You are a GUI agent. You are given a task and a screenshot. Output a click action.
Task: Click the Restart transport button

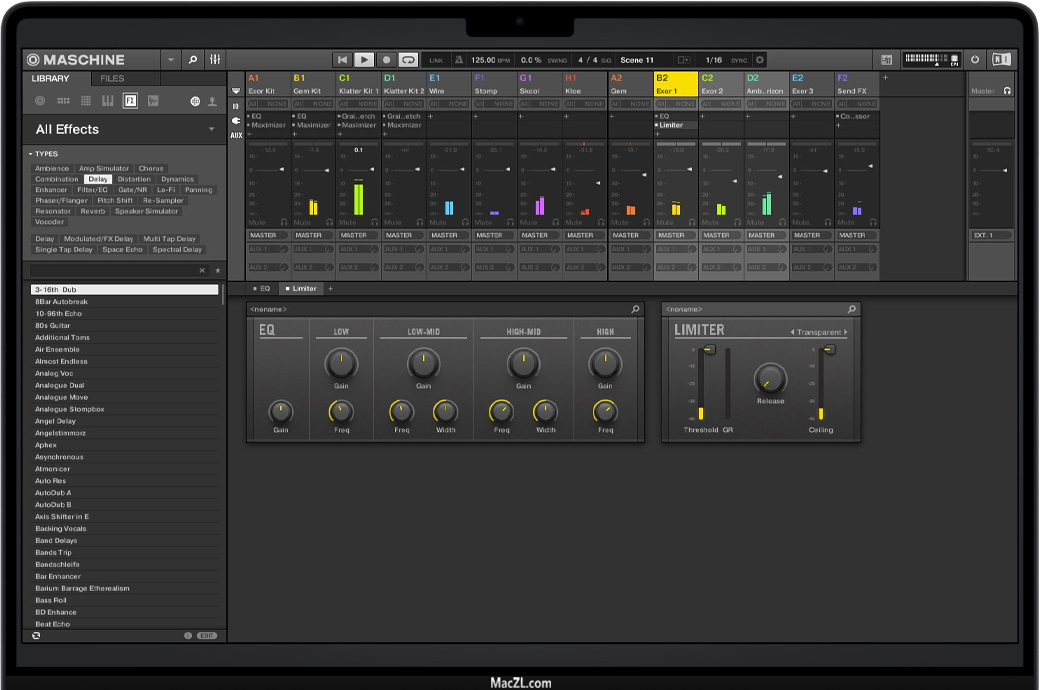342,60
